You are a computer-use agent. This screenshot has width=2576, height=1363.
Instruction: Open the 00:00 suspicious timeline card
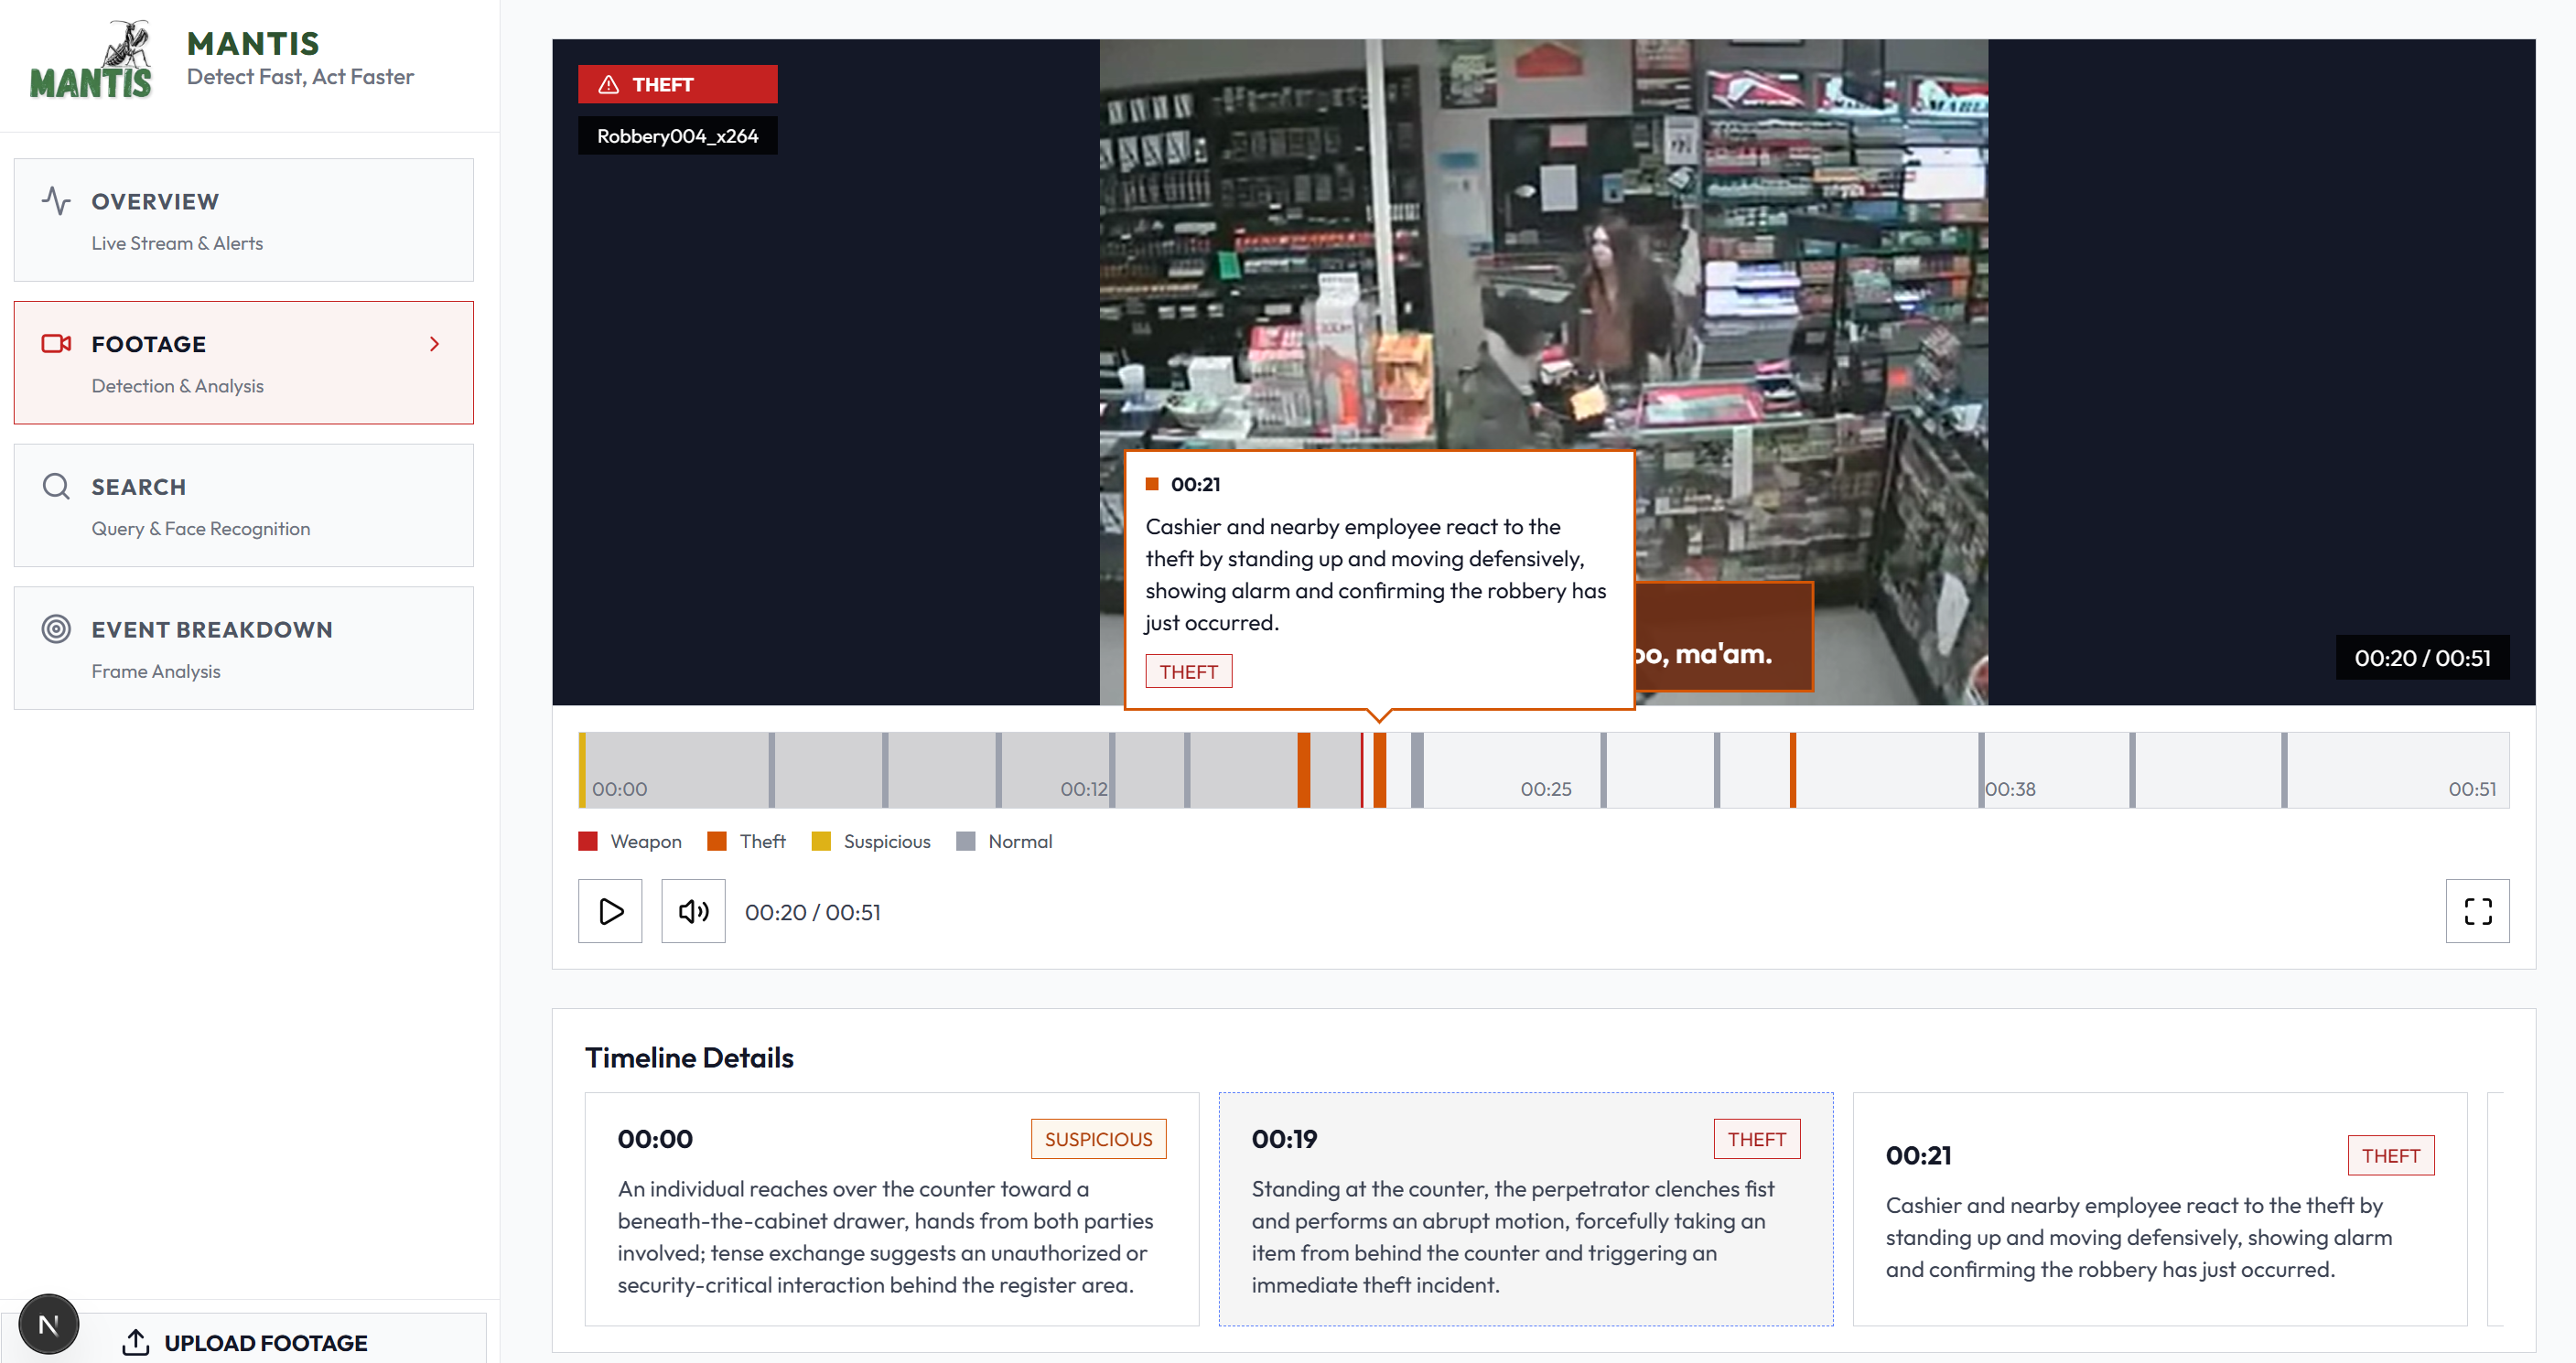(x=891, y=1208)
